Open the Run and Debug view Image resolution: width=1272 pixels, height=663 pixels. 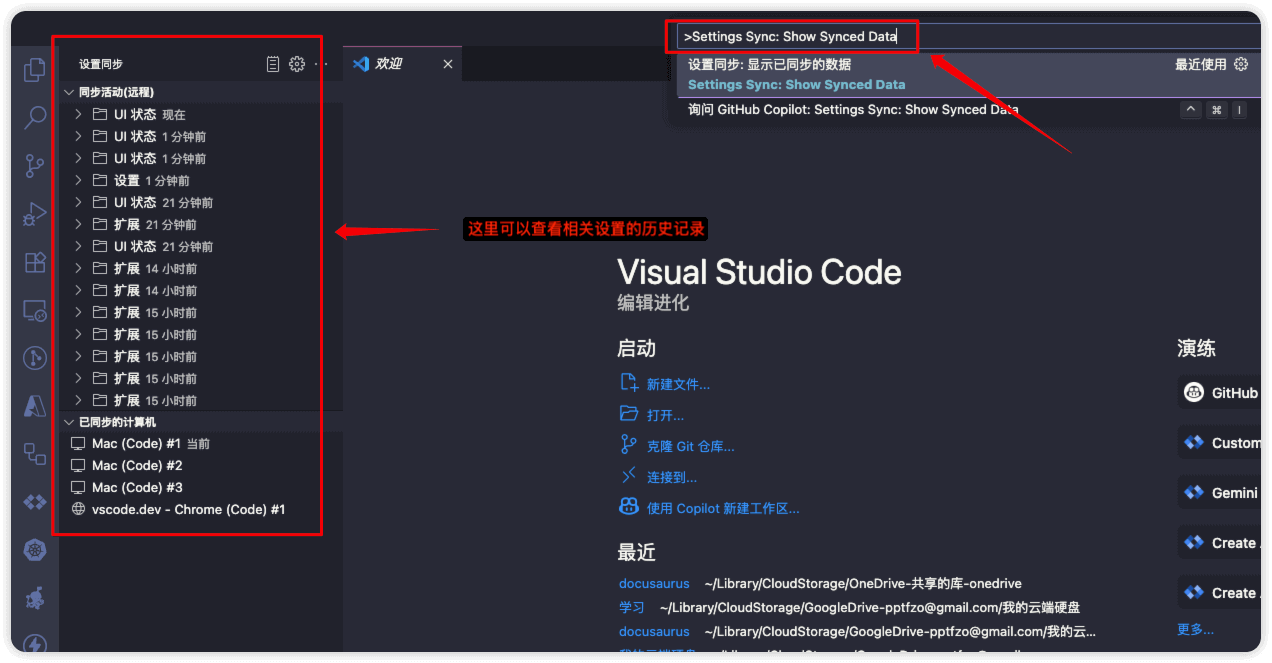35,214
